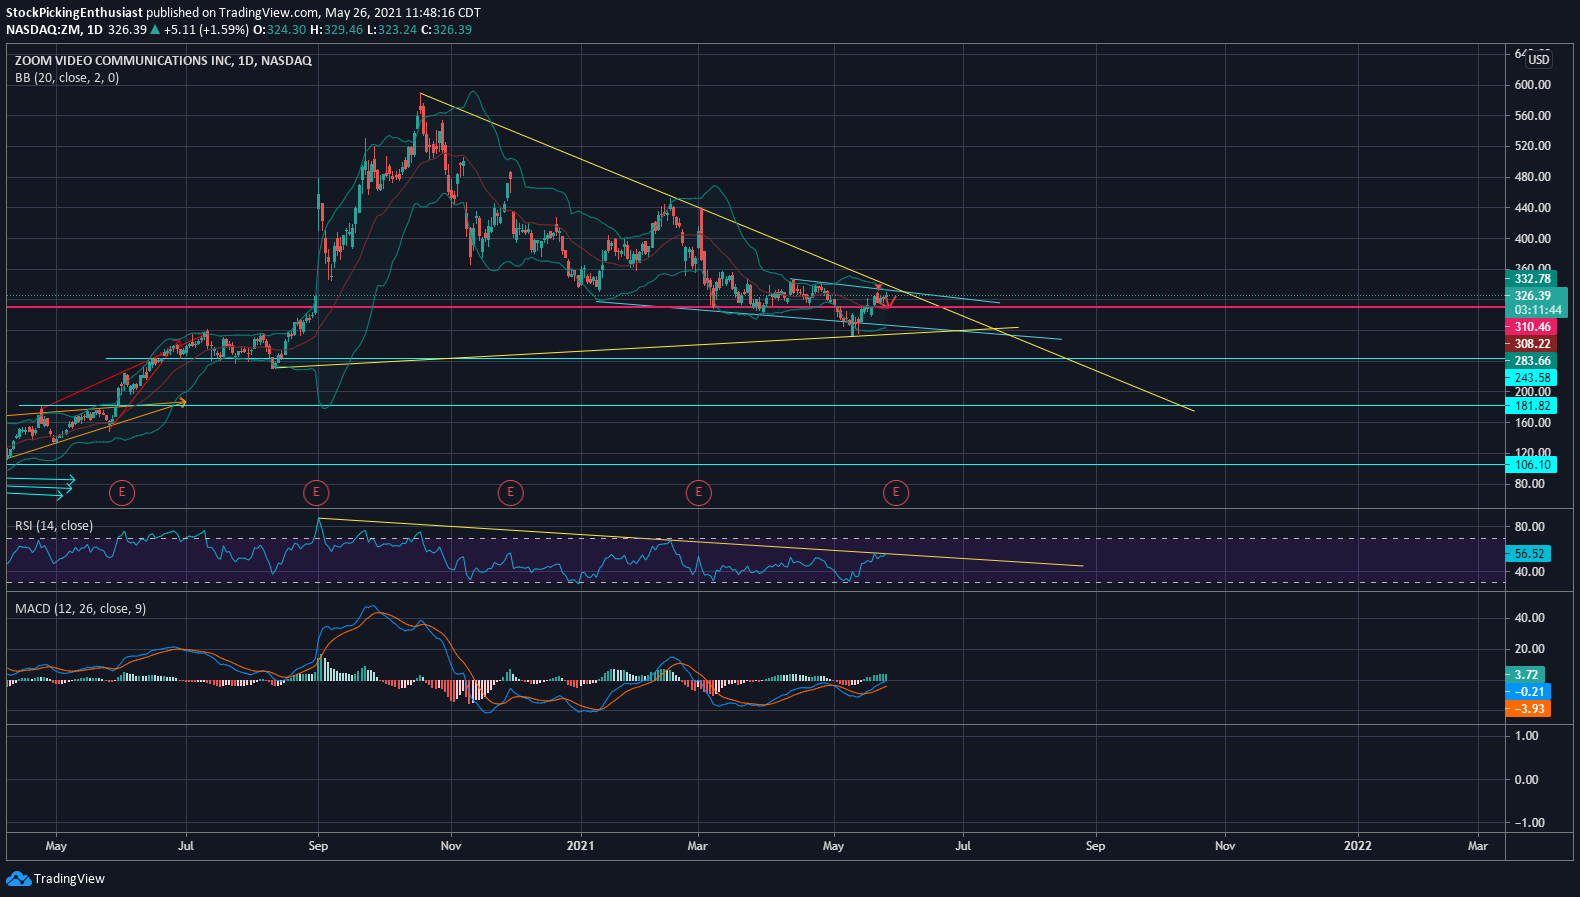Screen dimensions: 1580x897
Task: Click the 2021 label on the time axis
Action: coord(580,846)
